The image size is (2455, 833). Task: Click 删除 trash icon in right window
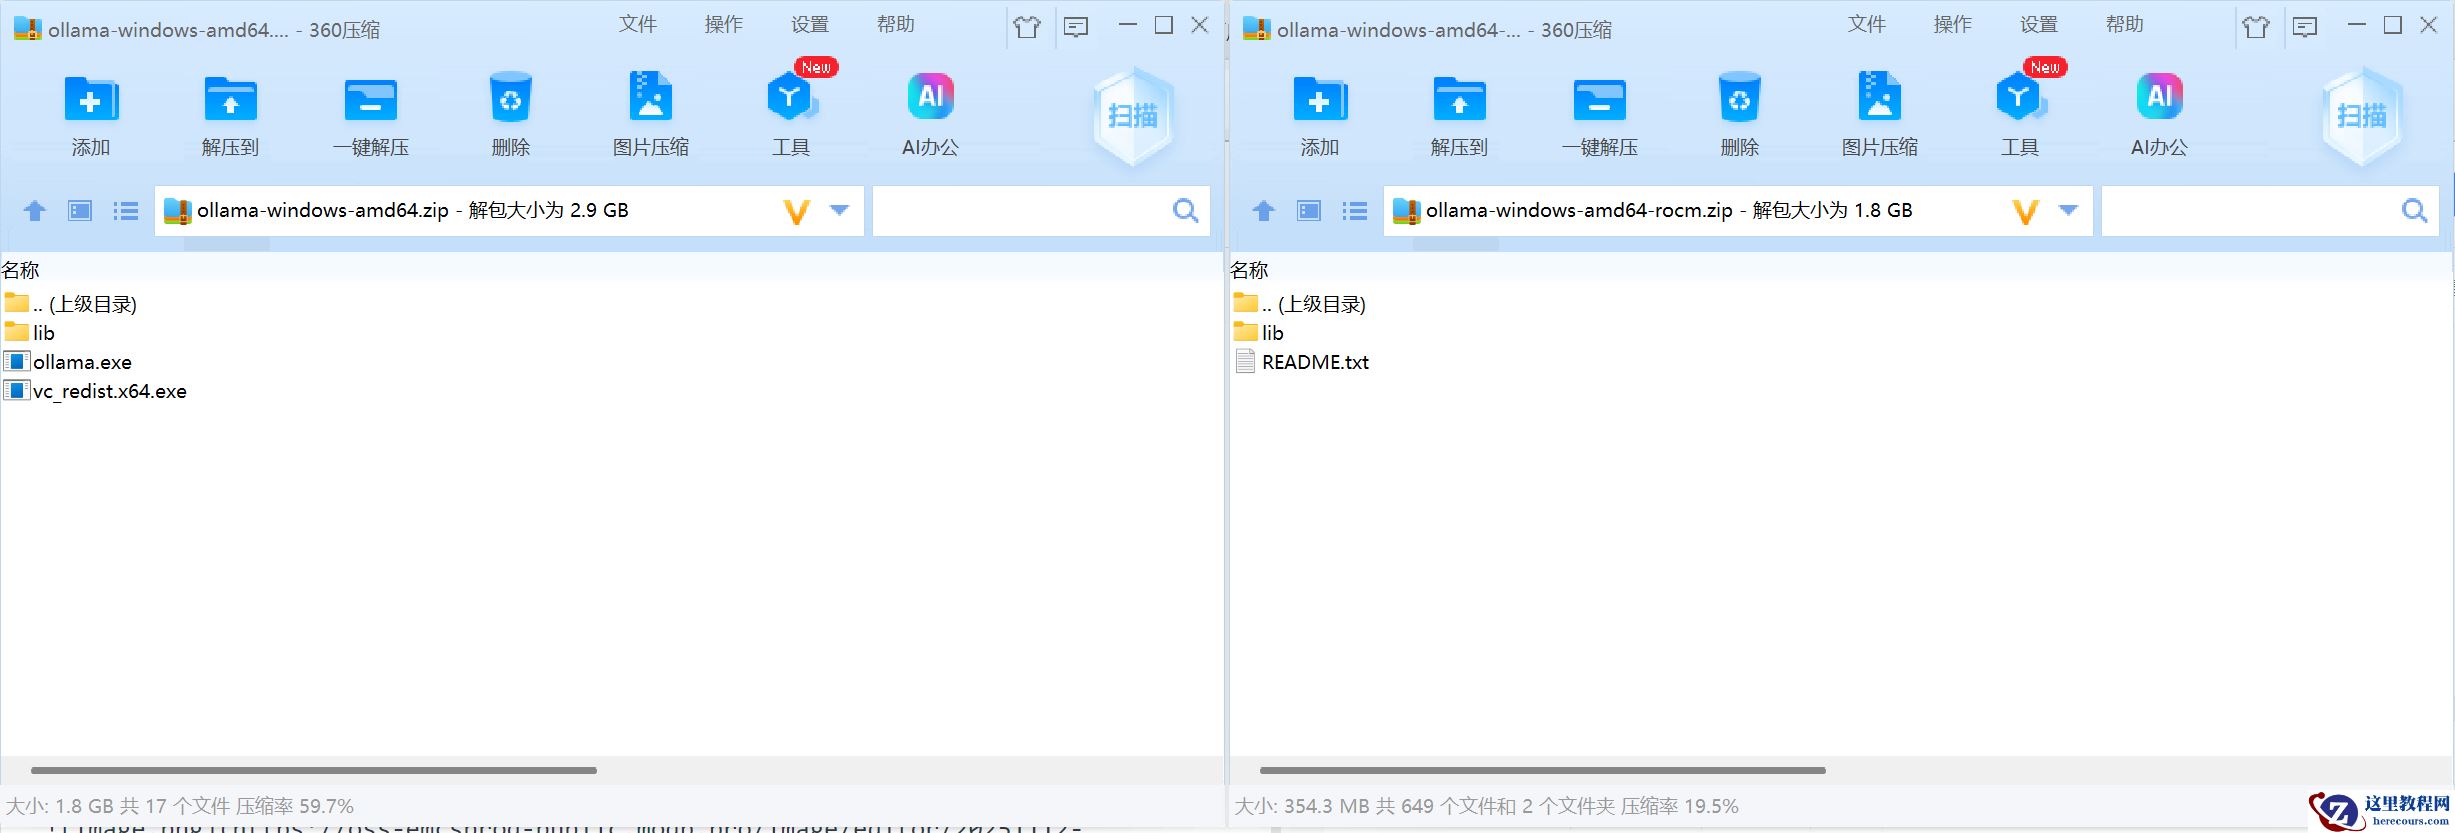pos(1739,98)
